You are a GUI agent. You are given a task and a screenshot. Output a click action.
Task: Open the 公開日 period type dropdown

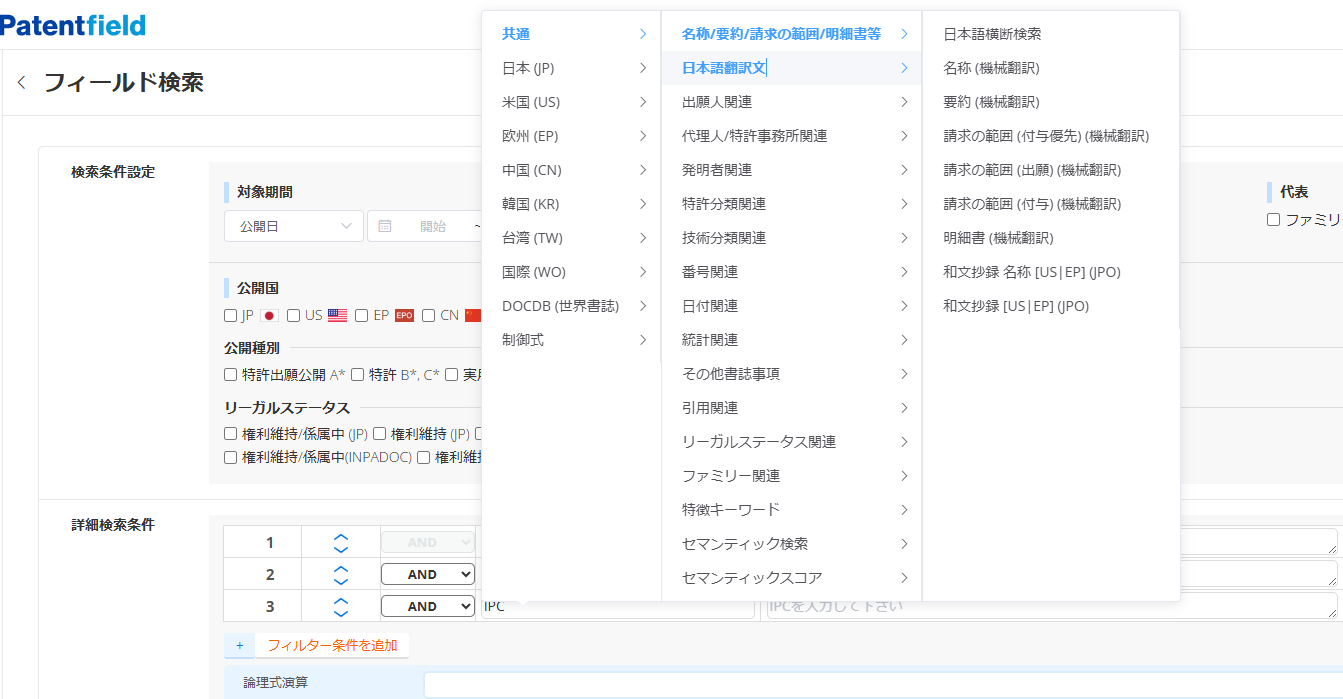pos(294,227)
